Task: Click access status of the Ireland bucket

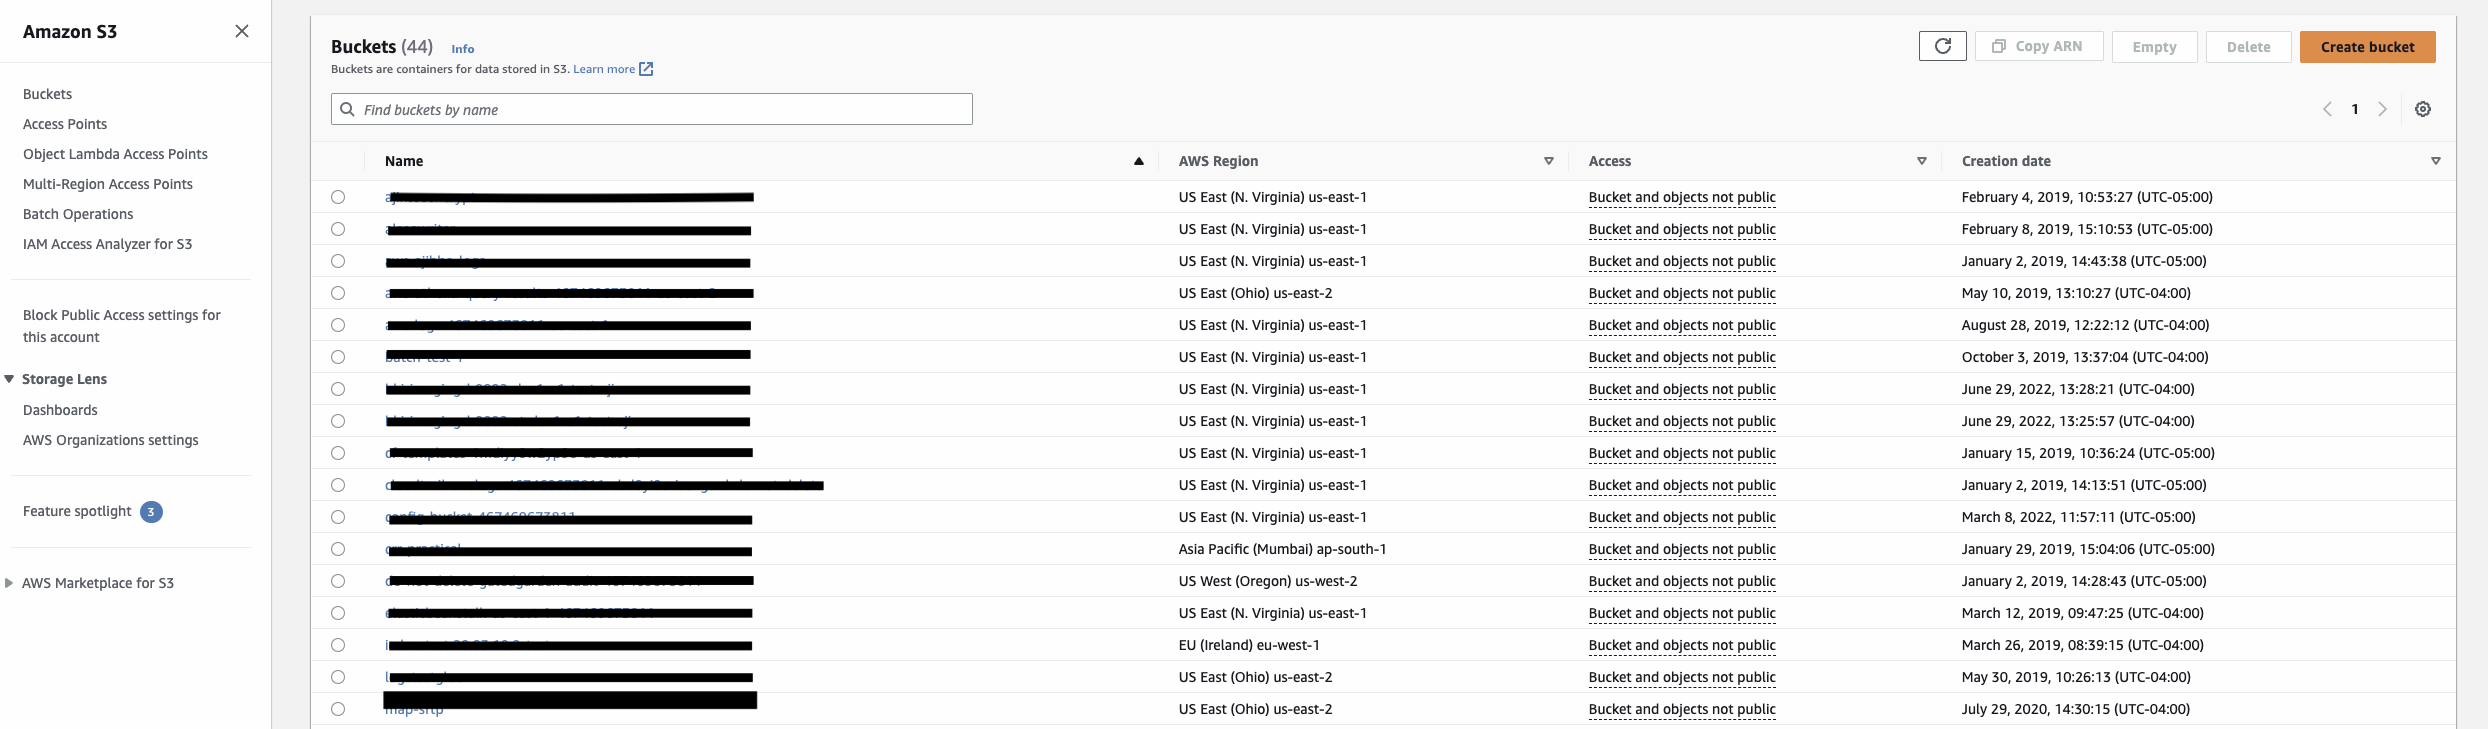Action: point(1682,645)
